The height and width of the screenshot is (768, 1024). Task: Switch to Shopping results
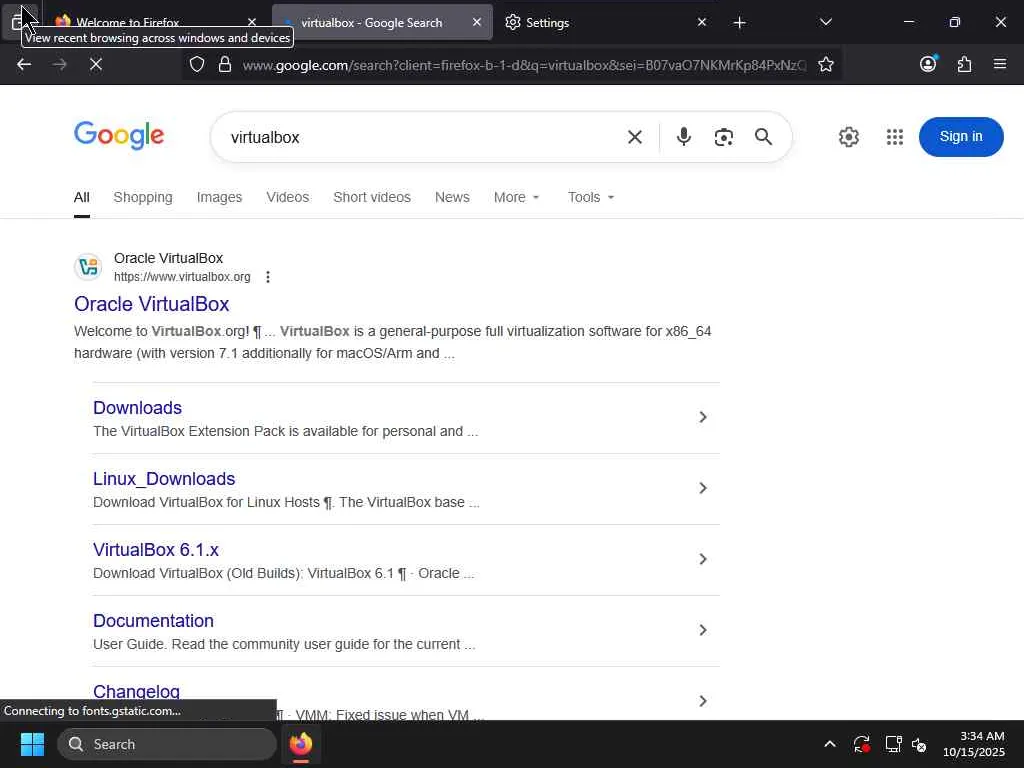(x=143, y=197)
